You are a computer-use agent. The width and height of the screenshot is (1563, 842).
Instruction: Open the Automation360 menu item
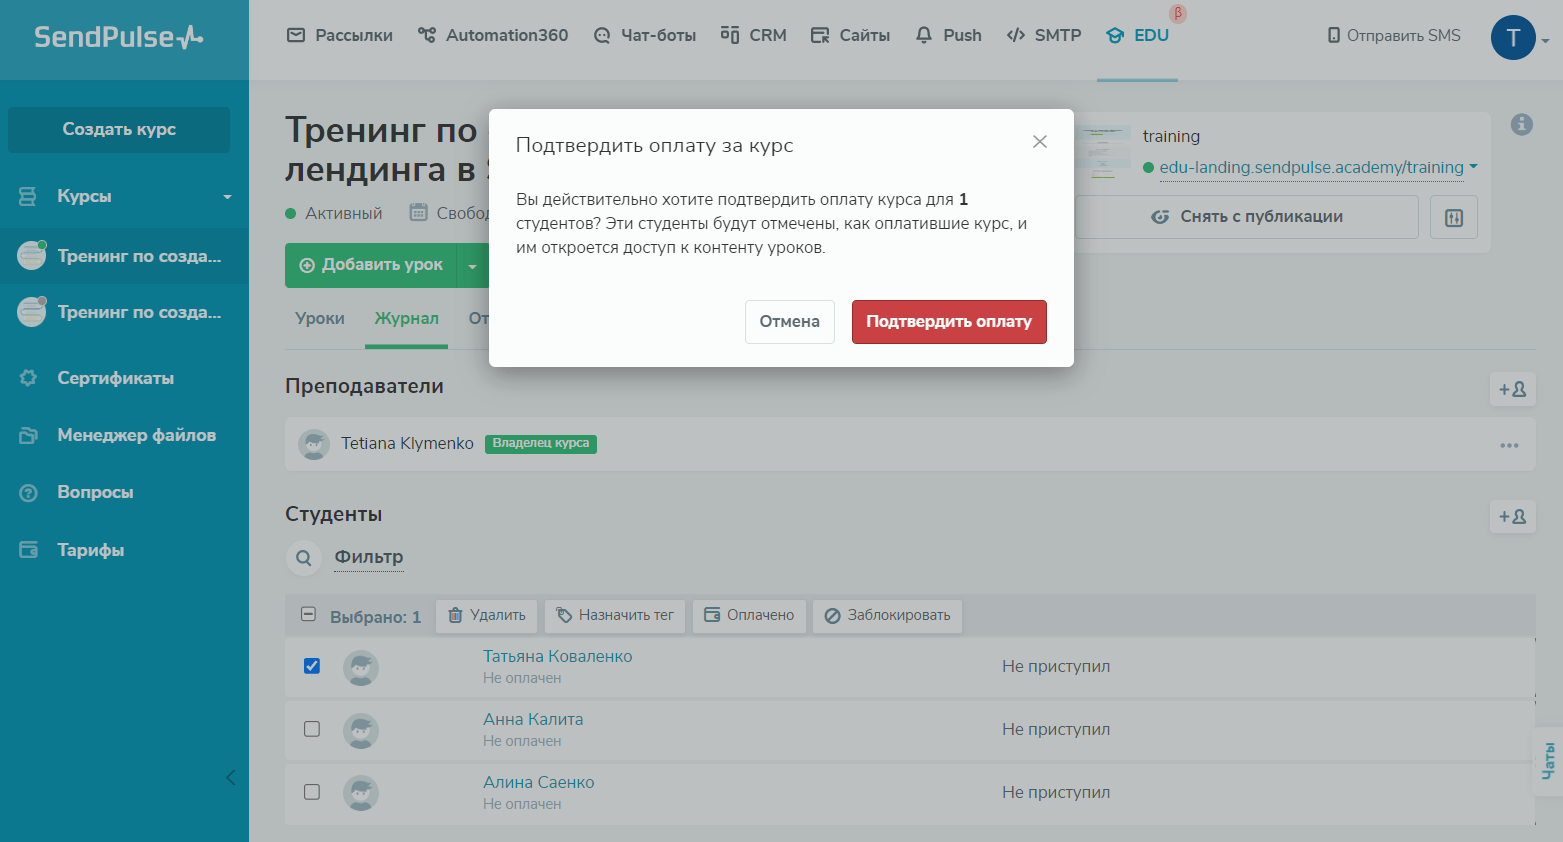click(x=493, y=35)
